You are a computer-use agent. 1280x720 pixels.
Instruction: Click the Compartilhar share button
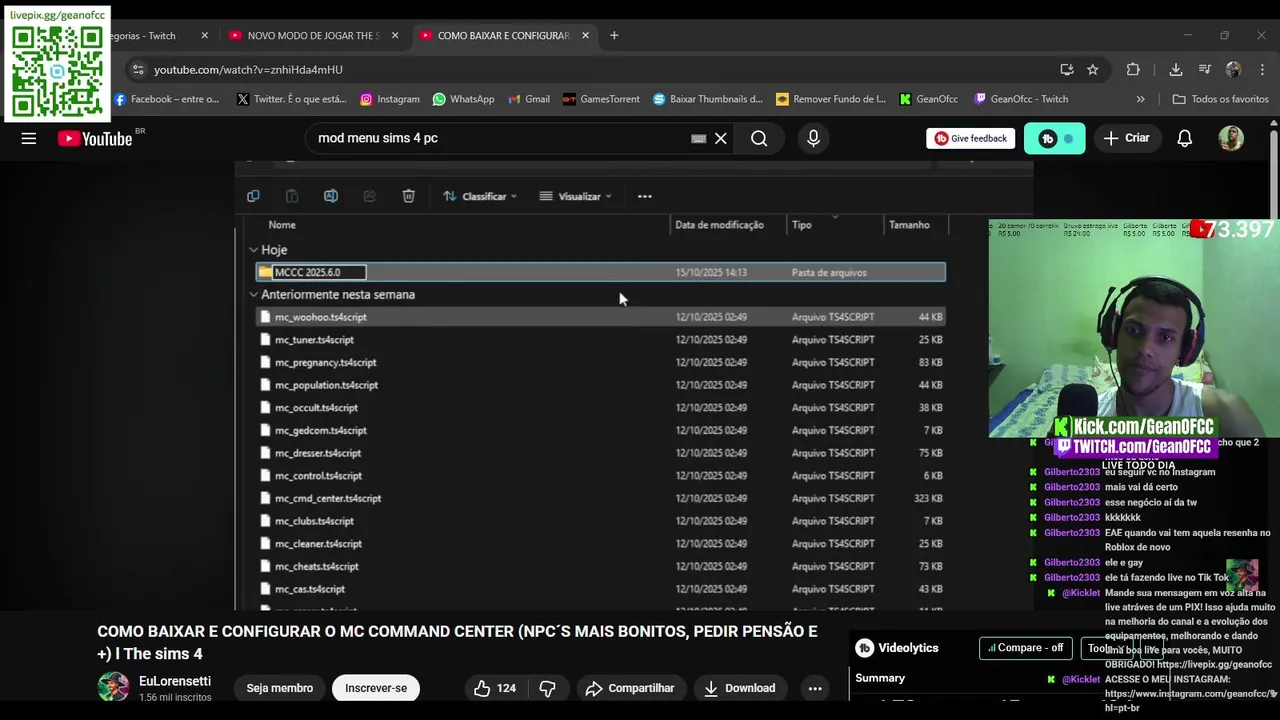(630, 688)
